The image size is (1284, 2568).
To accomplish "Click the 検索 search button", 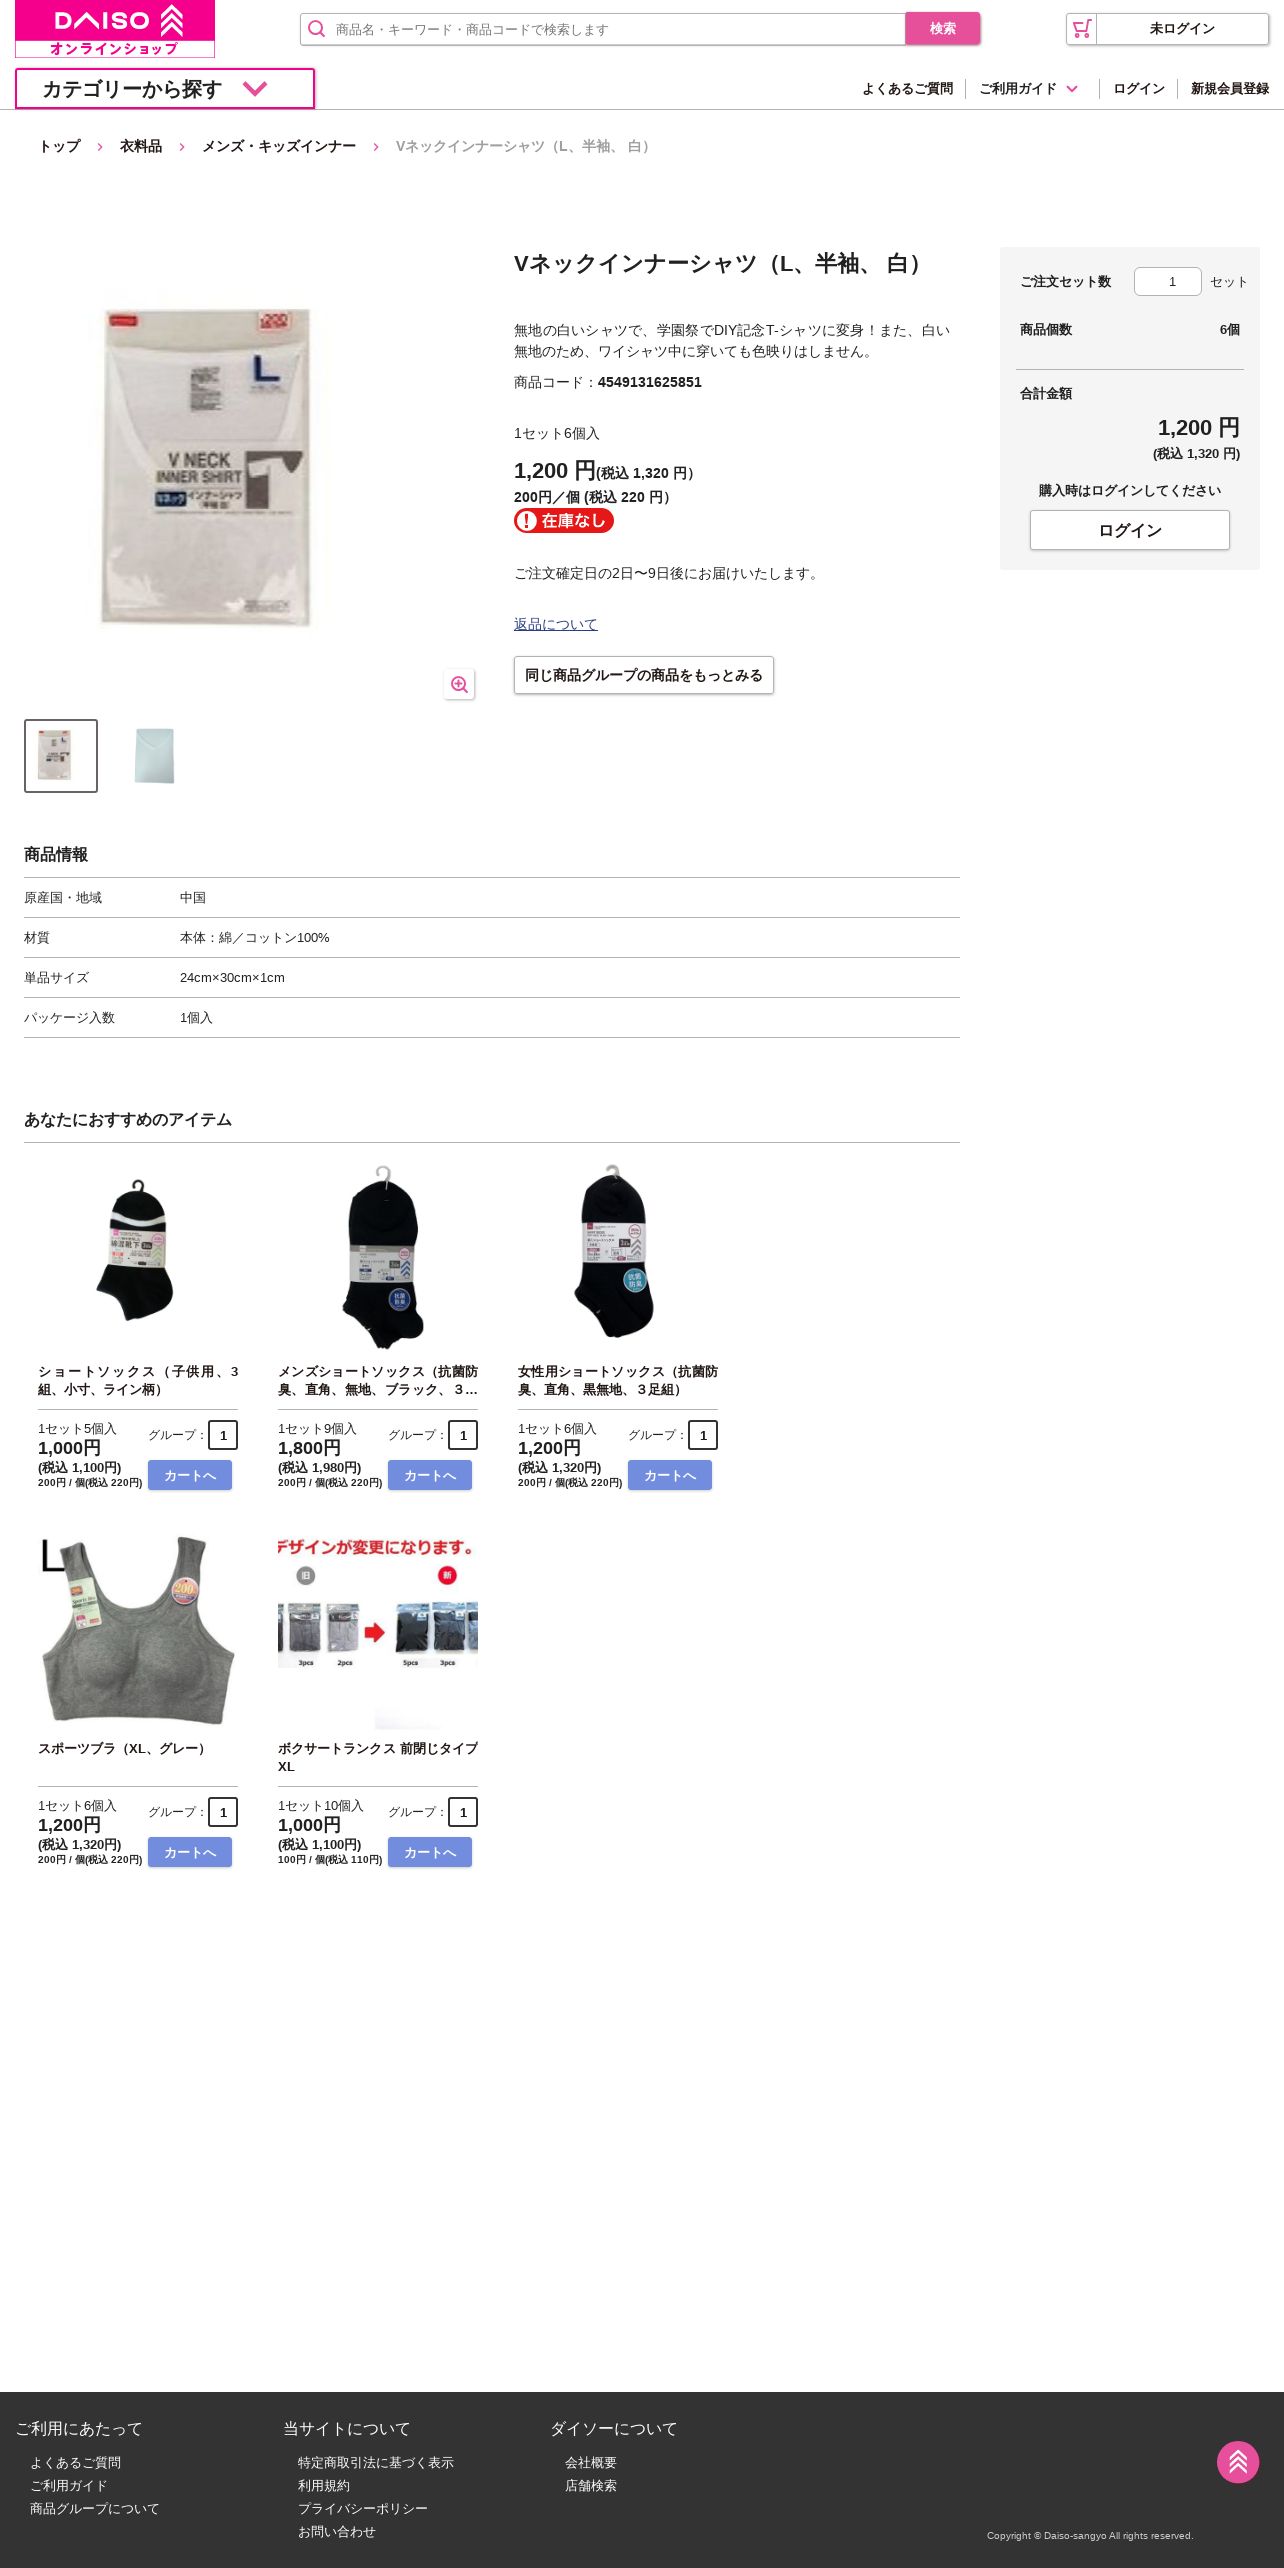I will (x=943, y=29).
